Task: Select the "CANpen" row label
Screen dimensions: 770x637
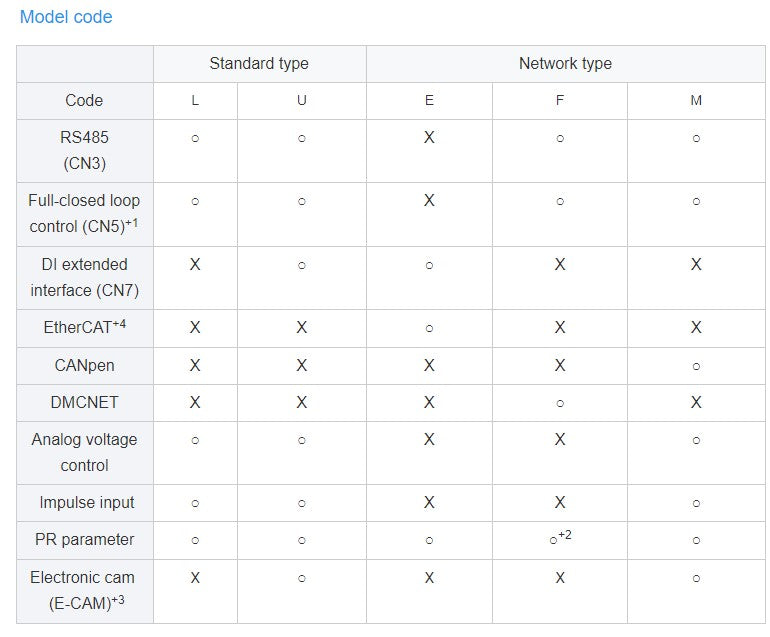Action: click(x=84, y=365)
